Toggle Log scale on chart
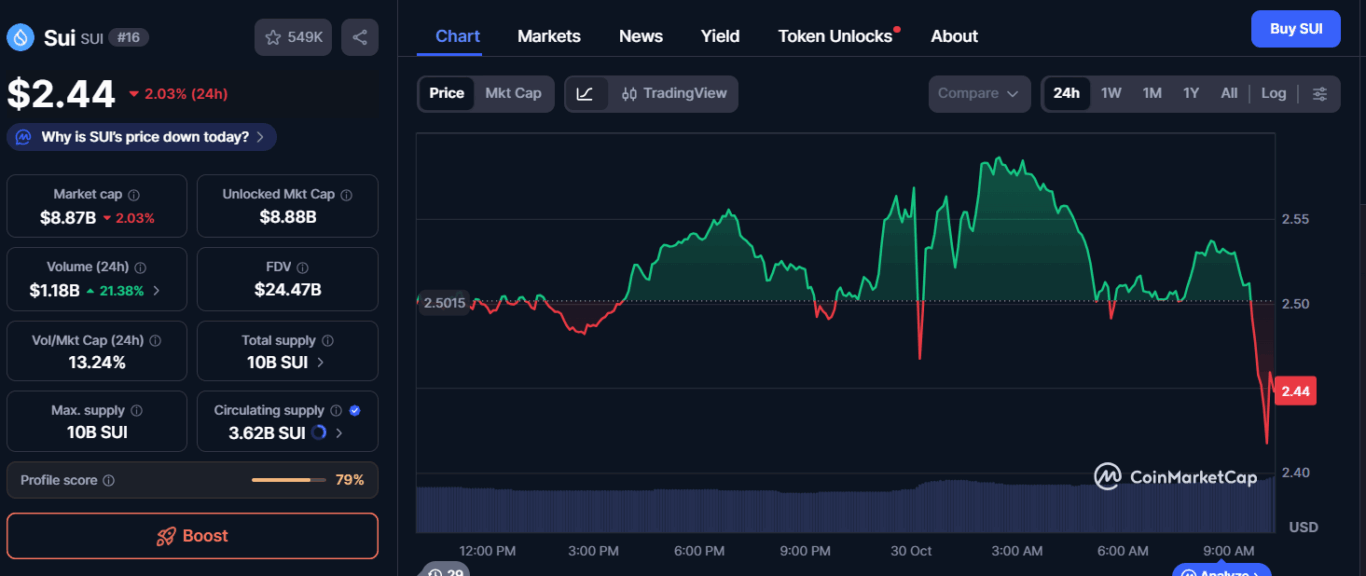The height and width of the screenshot is (576, 1366). [x=1273, y=94]
